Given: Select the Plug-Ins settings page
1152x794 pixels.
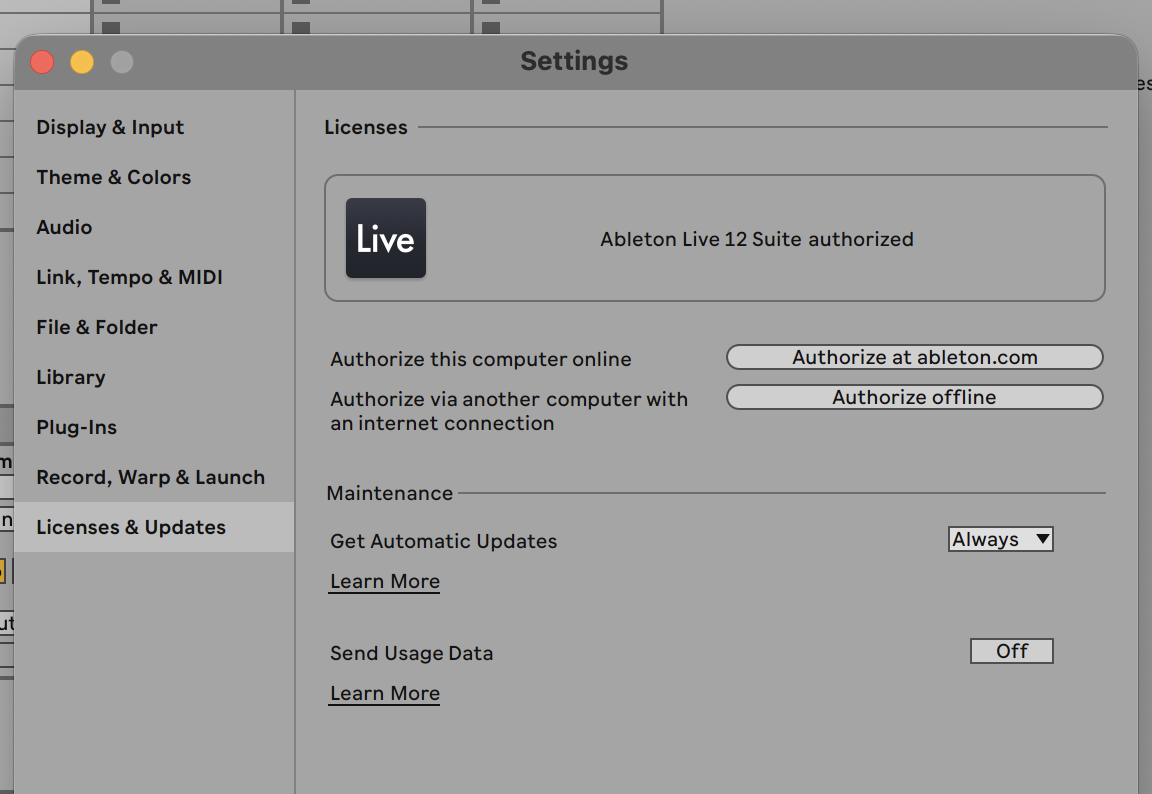Looking at the screenshot, I should click(x=76, y=427).
